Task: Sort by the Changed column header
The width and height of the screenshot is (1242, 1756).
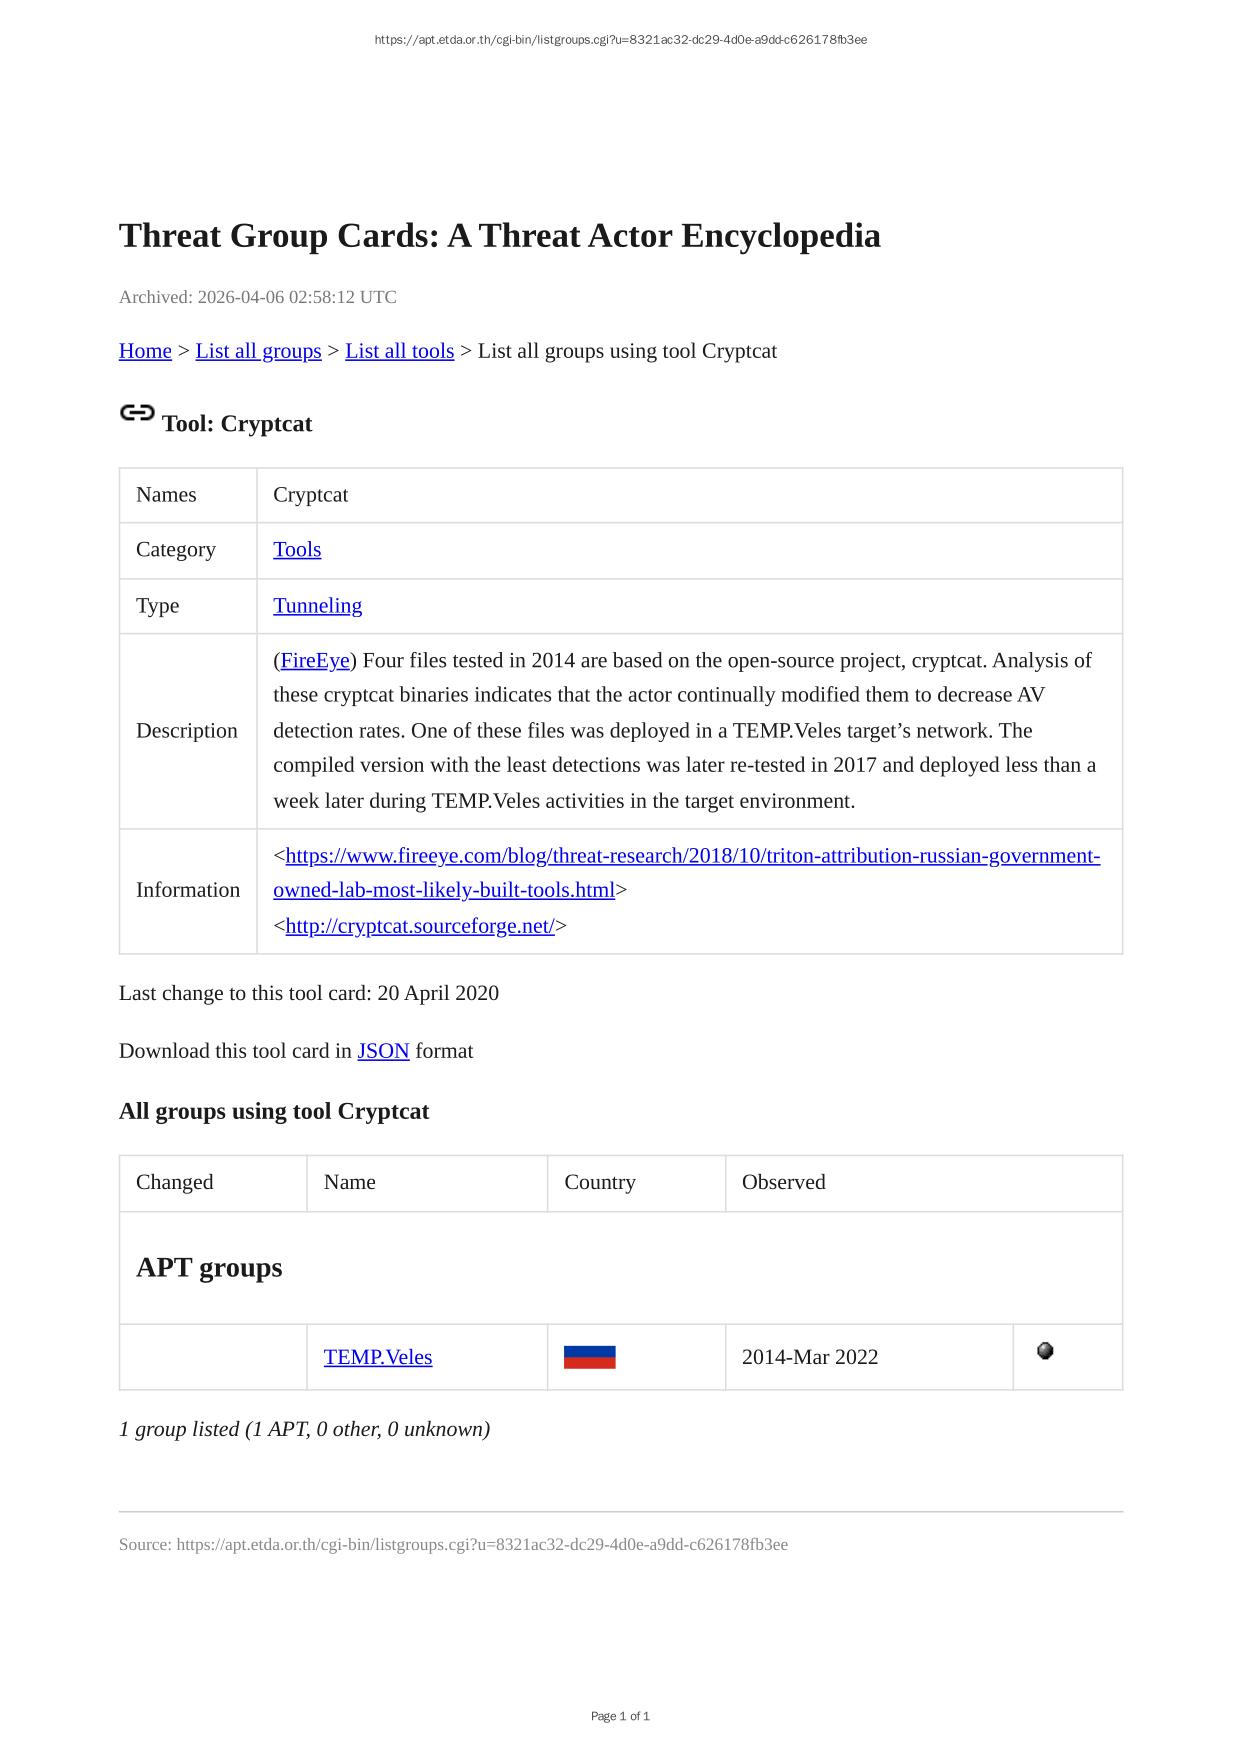Action: pyautogui.click(x=175, y=1182)
